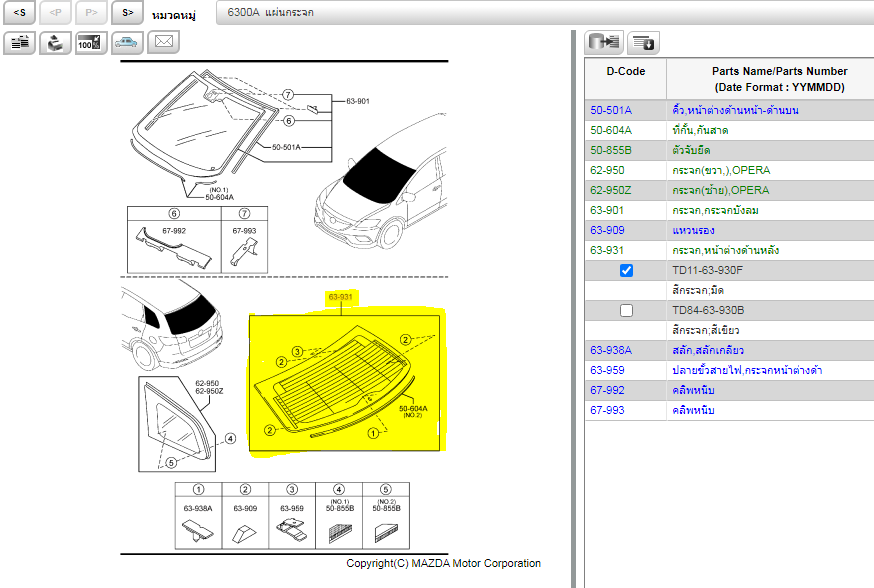Select part number text TD11-63-930F
874x588 pixels.
(707, 270)
